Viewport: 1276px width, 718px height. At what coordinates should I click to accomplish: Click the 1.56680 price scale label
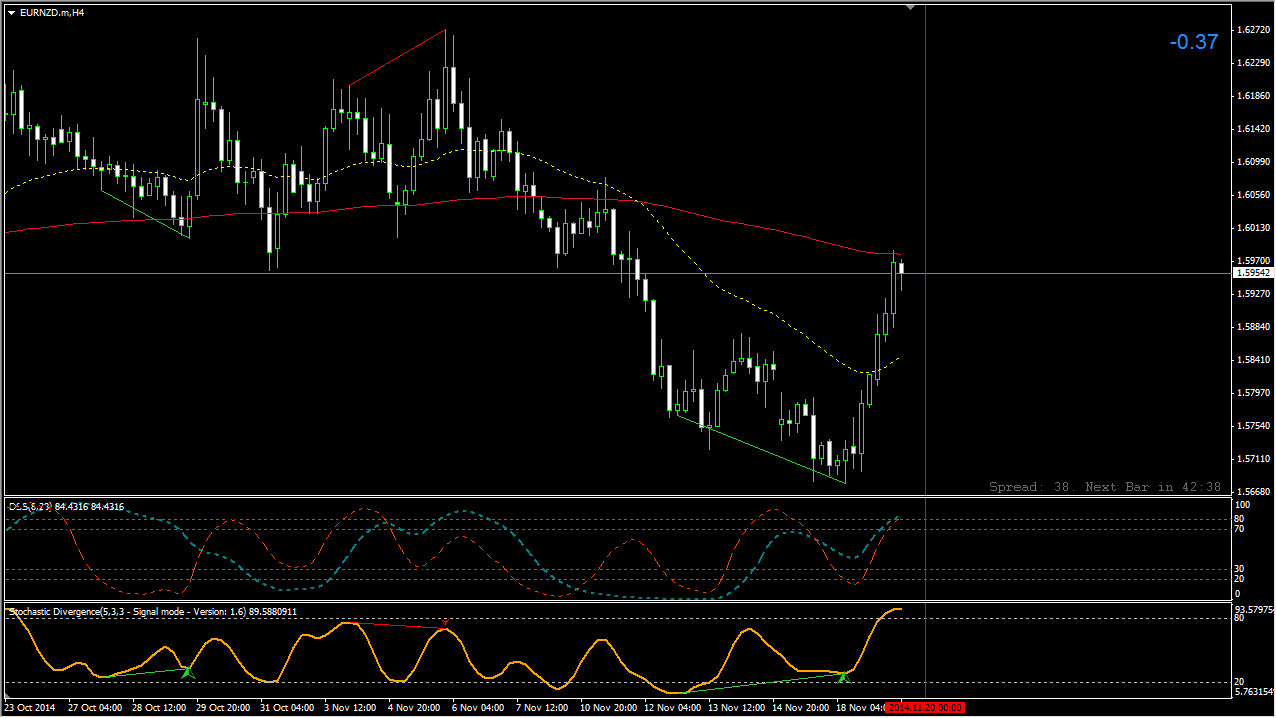coord(1253,491)
